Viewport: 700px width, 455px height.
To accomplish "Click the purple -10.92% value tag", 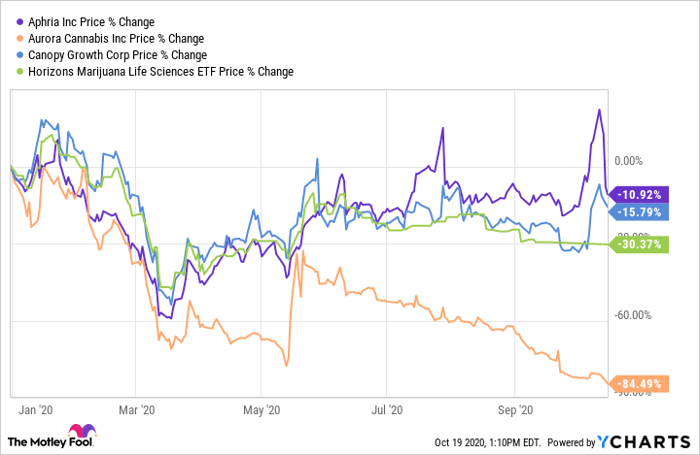I will [x=637, y=194].
